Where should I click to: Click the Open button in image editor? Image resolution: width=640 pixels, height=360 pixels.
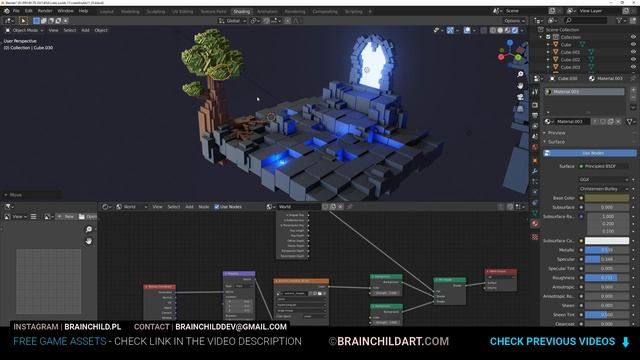point(88,217)
